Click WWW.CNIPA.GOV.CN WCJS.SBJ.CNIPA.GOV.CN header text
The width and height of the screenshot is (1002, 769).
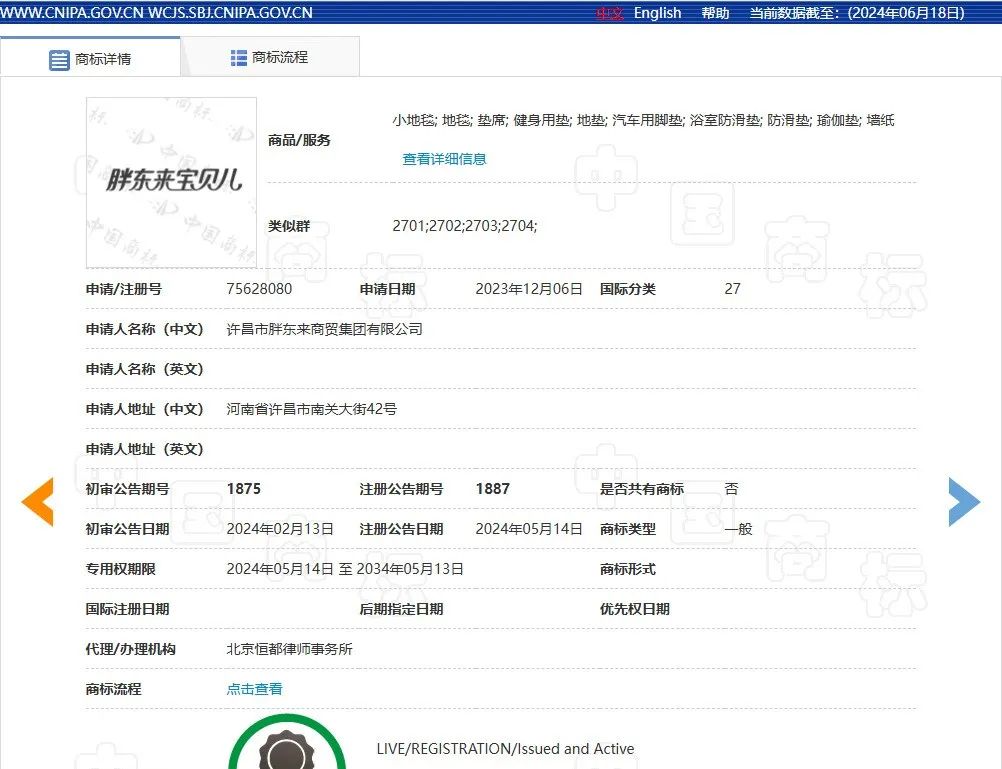click(x=157, y=13)
